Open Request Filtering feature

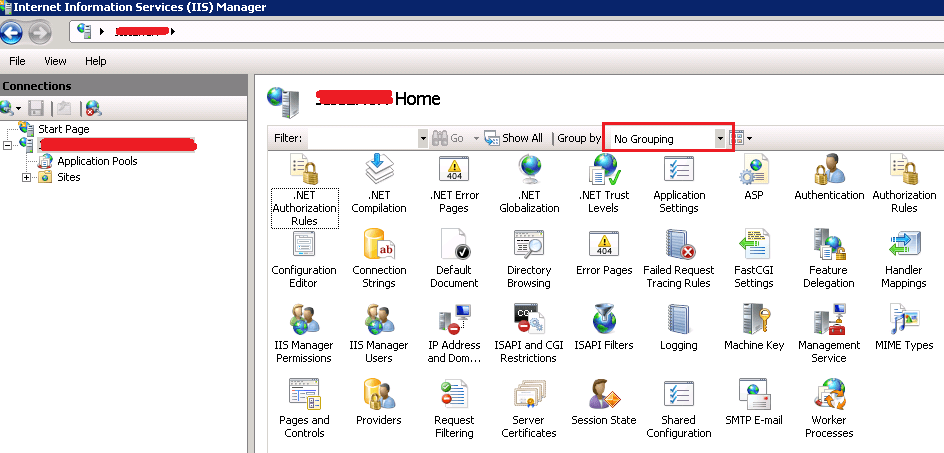pos(454,409)
